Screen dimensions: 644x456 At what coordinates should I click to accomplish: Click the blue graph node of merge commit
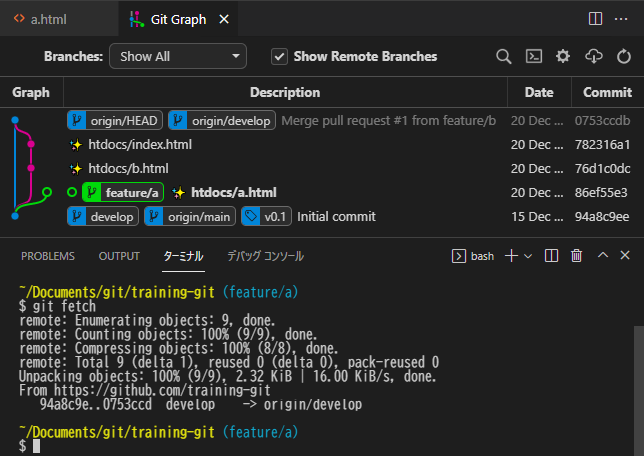pos(15,120)
